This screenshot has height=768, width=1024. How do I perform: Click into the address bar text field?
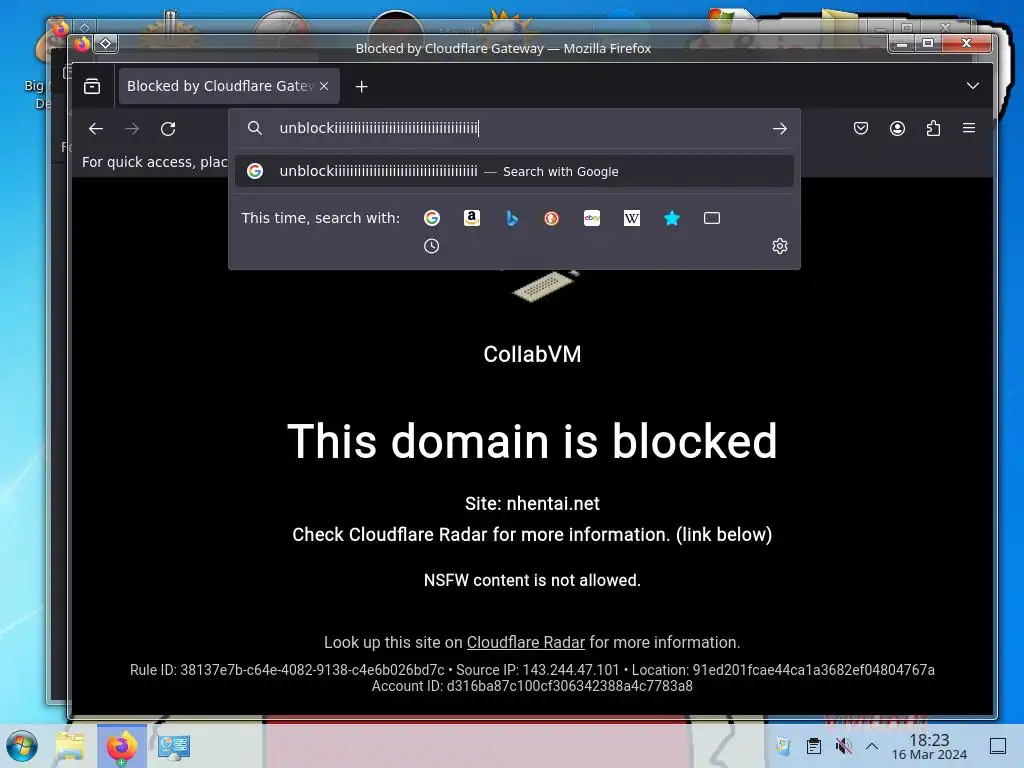pyautogui.click(x=516, y=128)
